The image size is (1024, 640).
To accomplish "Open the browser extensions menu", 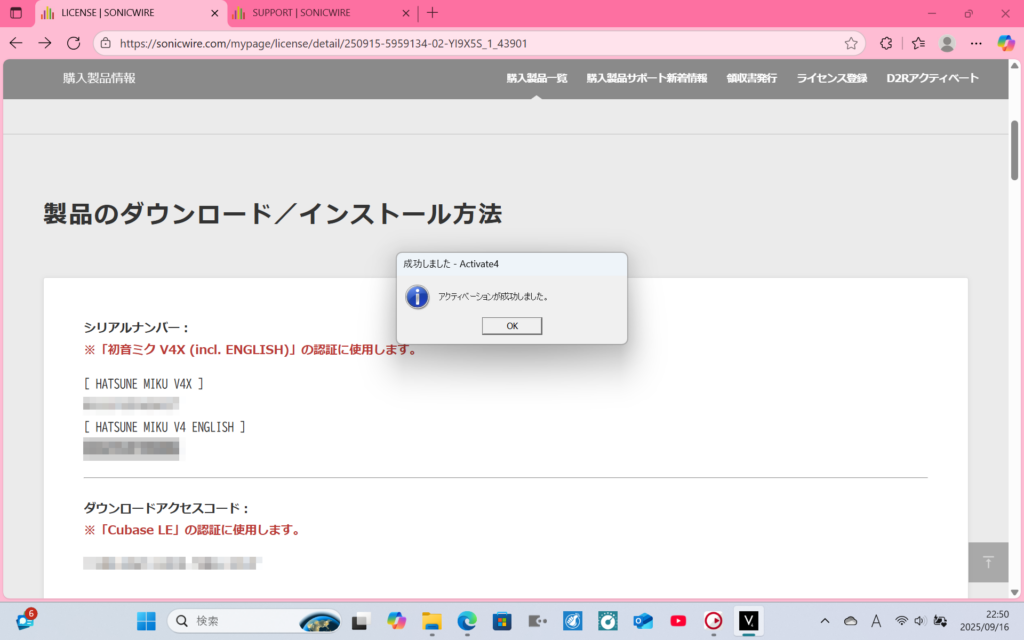I will click(886, 44).
